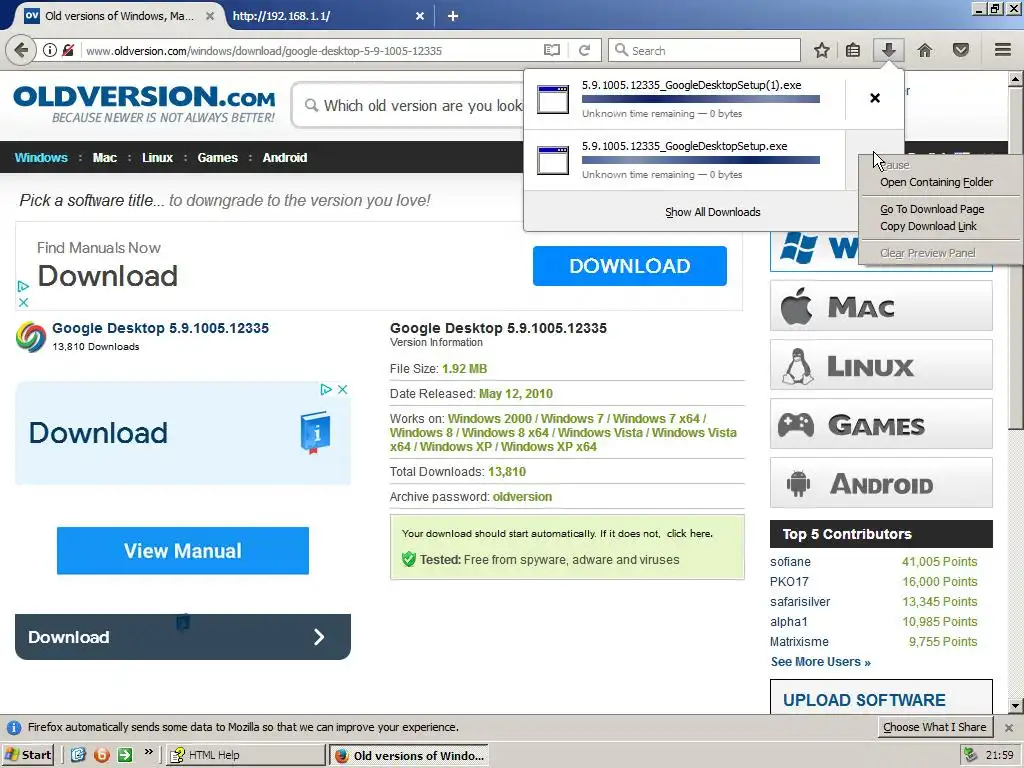Close the Old versions of Windows tab
The image size is (1024, 768).
click(x=210, y=16)
